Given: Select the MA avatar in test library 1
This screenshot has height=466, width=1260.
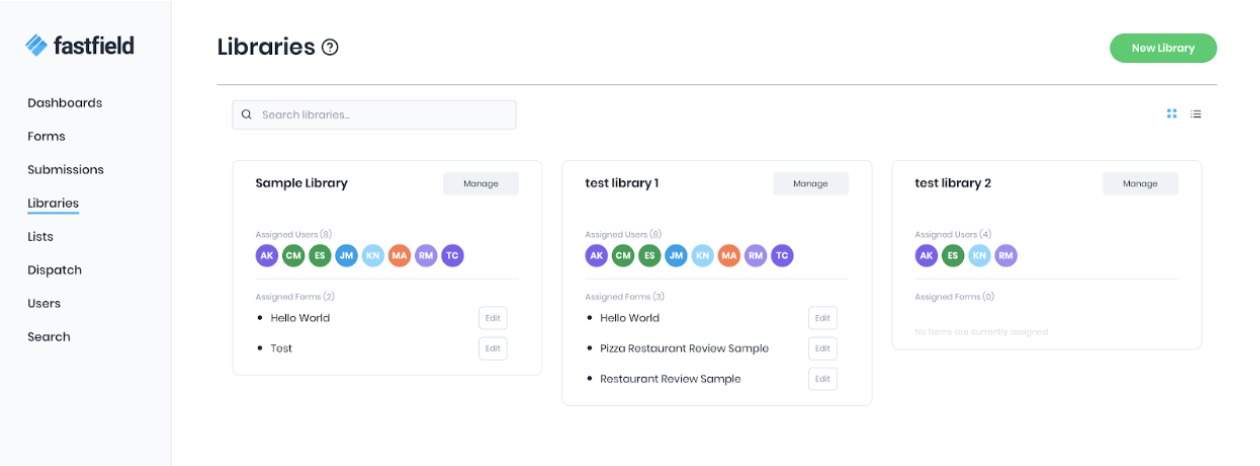Looking at the screenshot, I should pos(729,256).
